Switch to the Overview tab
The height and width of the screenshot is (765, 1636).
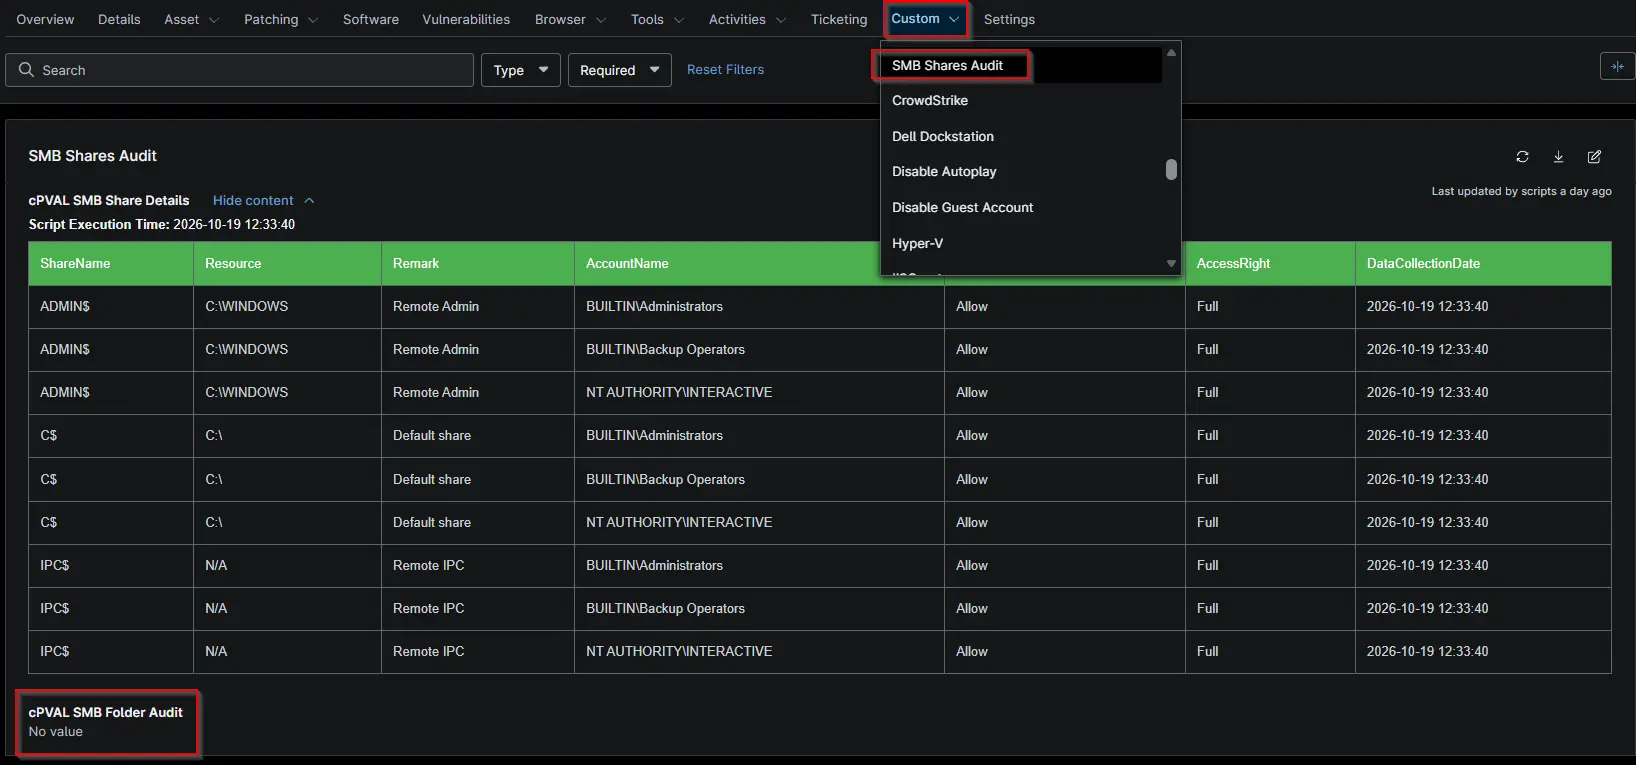[x=45, y=19]
